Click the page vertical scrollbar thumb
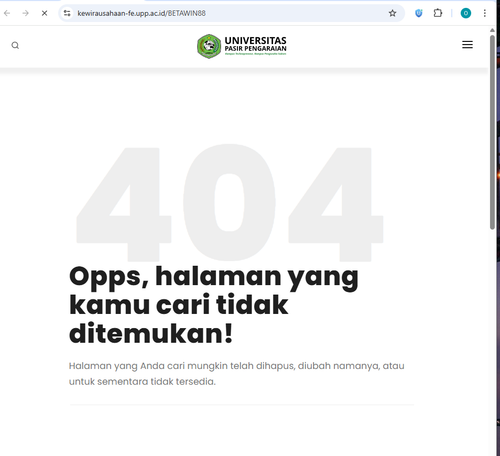Screen dimensions: 500x456 492,132
